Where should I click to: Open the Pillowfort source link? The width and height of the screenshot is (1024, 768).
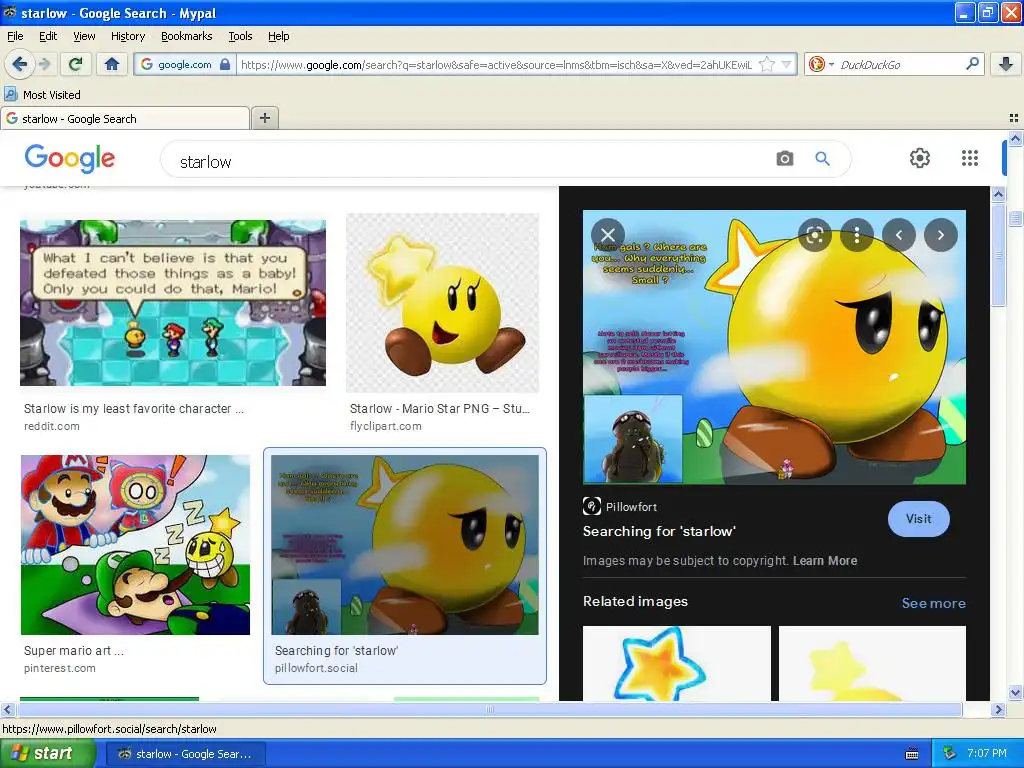(632, 506)
